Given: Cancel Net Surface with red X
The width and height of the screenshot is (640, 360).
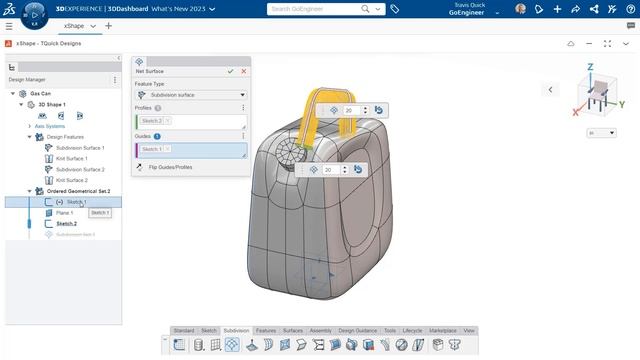Looking at the screenshot, I should pyautogui.click(x=244, y=71).
